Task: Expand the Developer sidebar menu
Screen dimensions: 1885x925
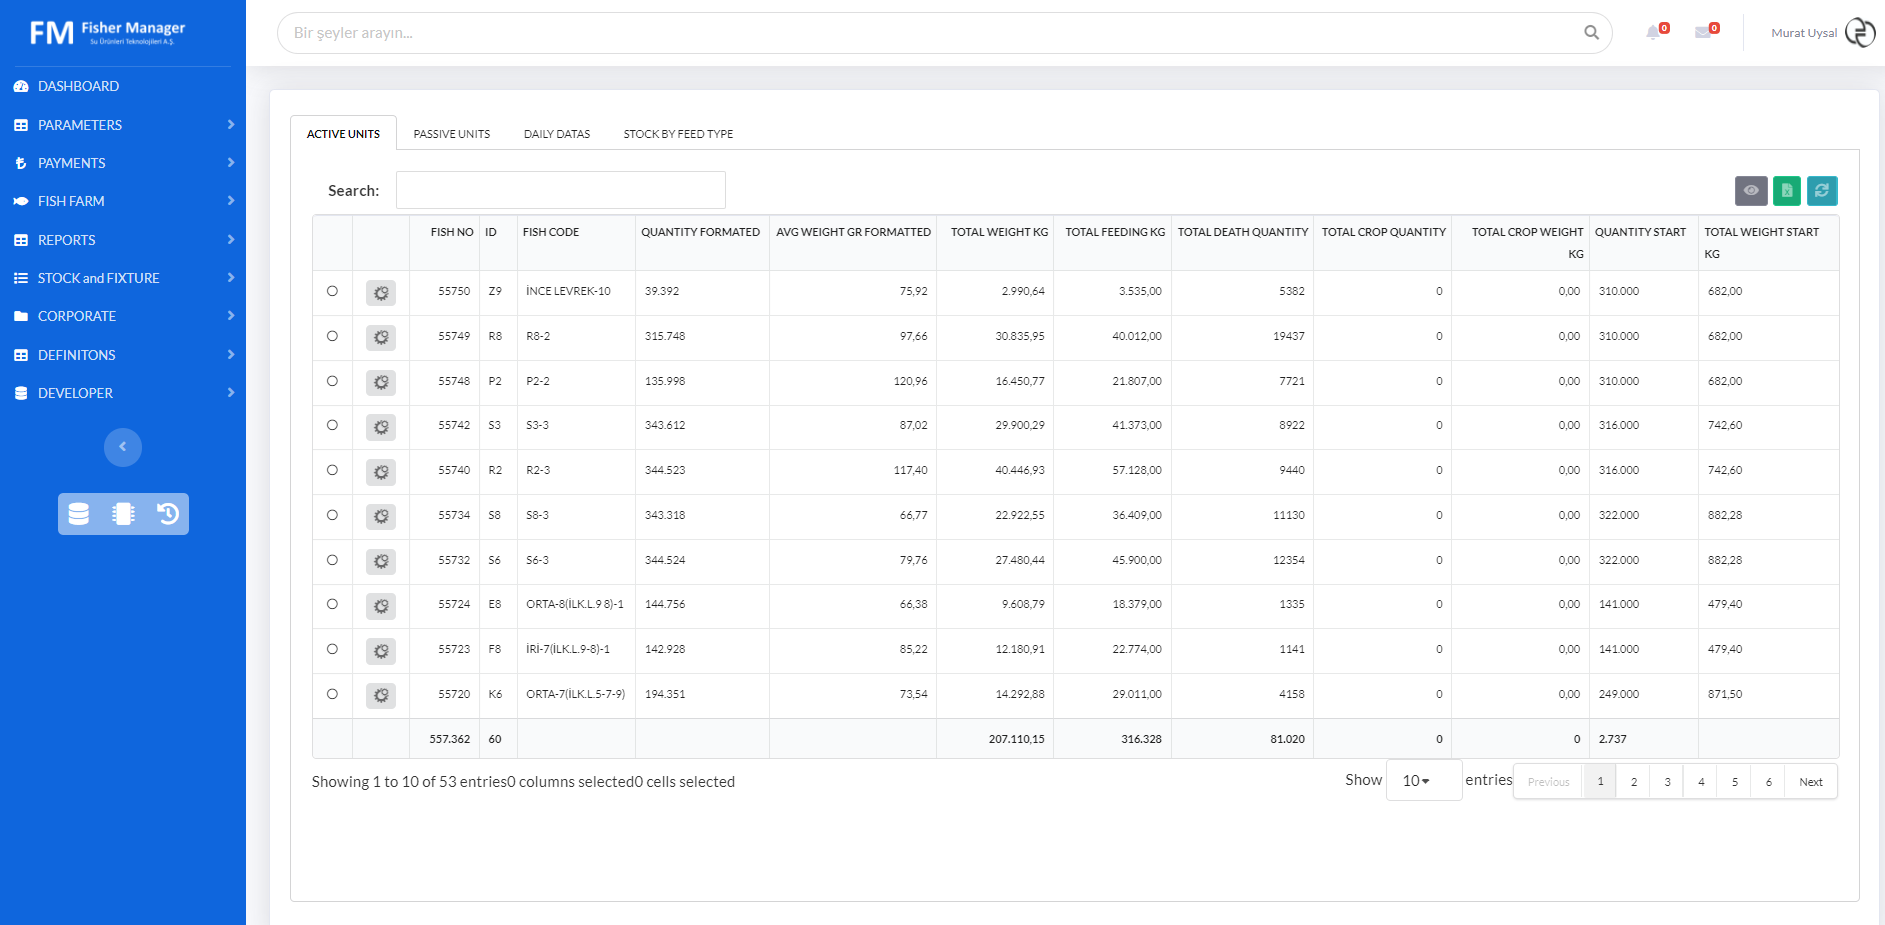Action: (x=123, y=393)
